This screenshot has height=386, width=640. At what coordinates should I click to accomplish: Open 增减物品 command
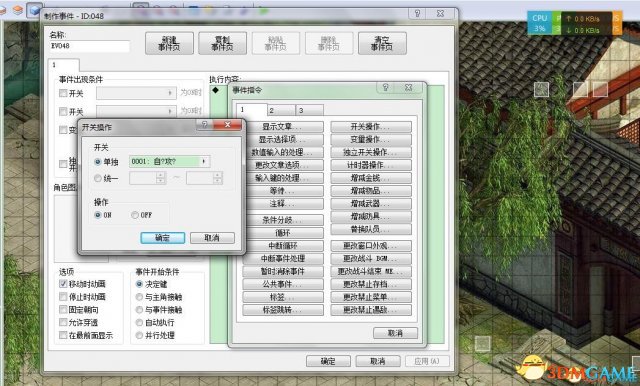371,191
